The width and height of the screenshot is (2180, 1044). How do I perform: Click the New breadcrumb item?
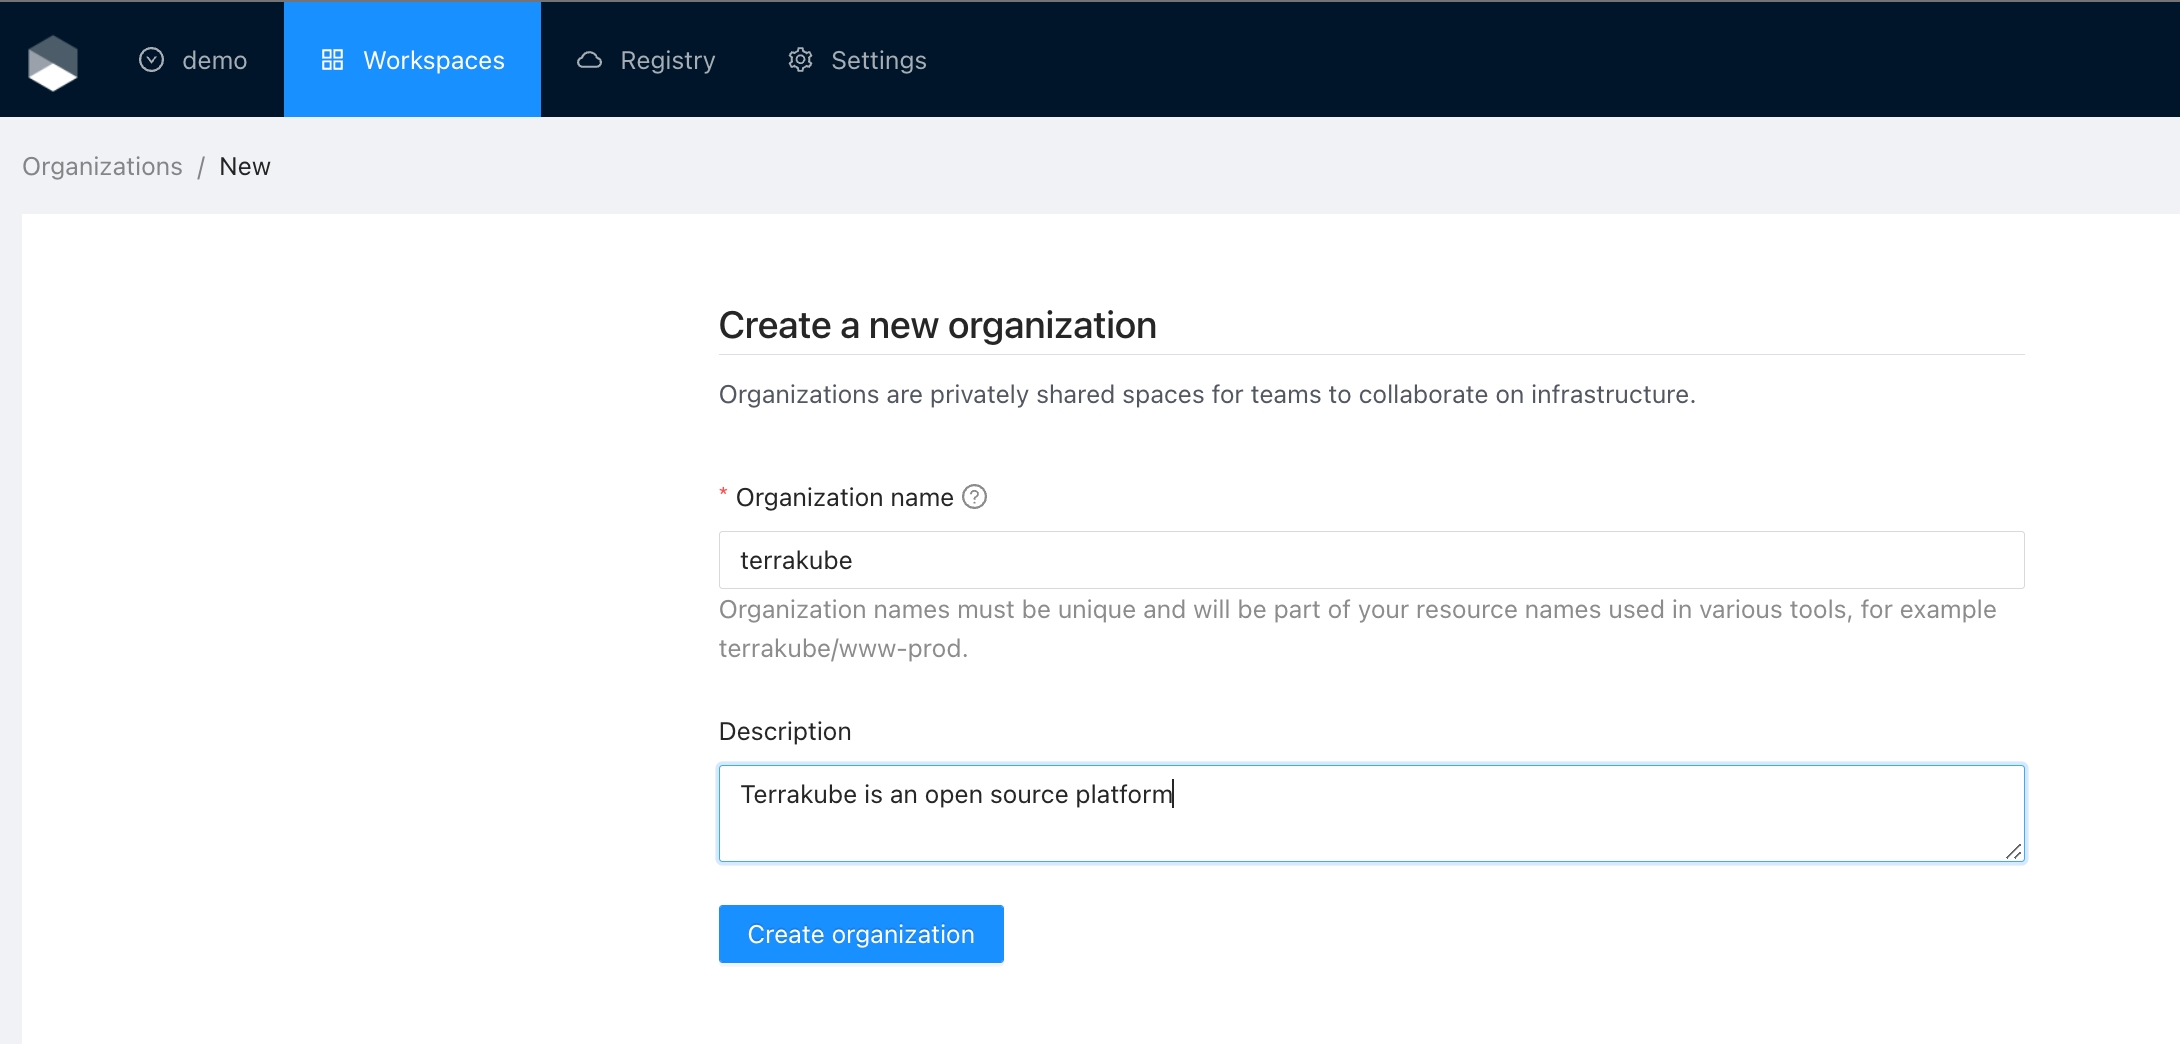(245, 166)
